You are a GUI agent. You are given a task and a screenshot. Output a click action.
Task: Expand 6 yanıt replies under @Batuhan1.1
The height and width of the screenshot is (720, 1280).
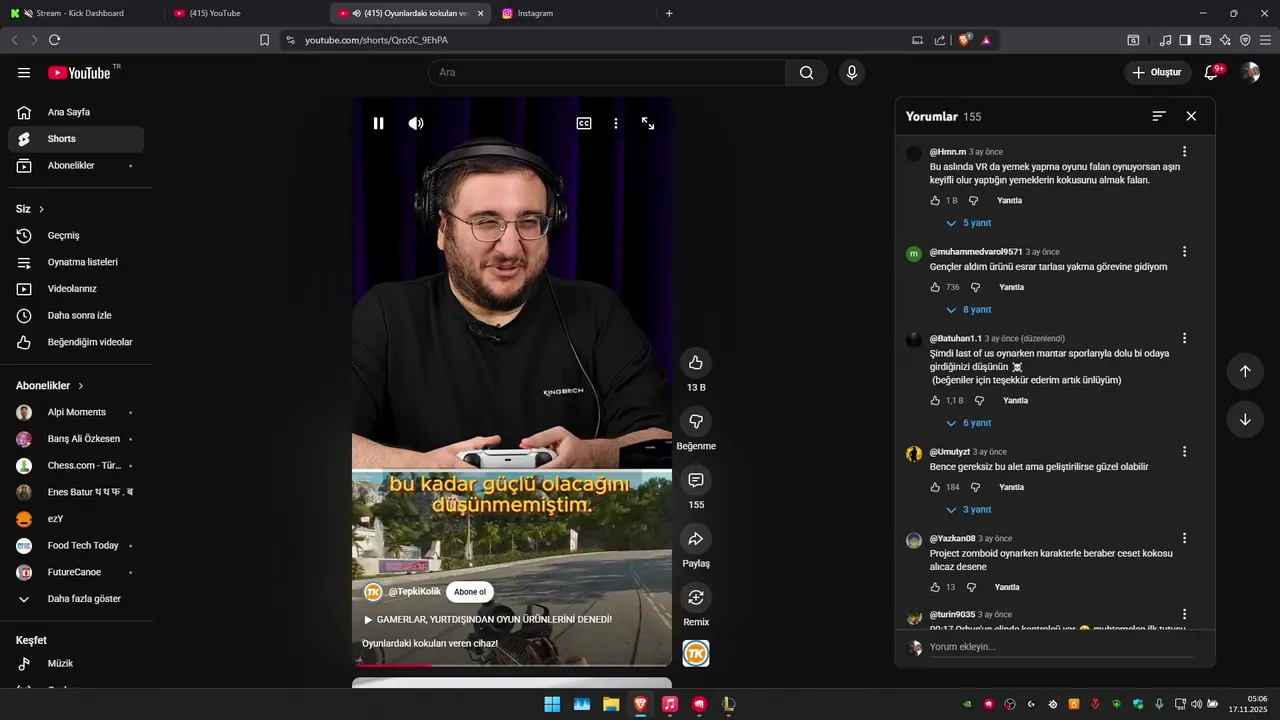(969, 423)
